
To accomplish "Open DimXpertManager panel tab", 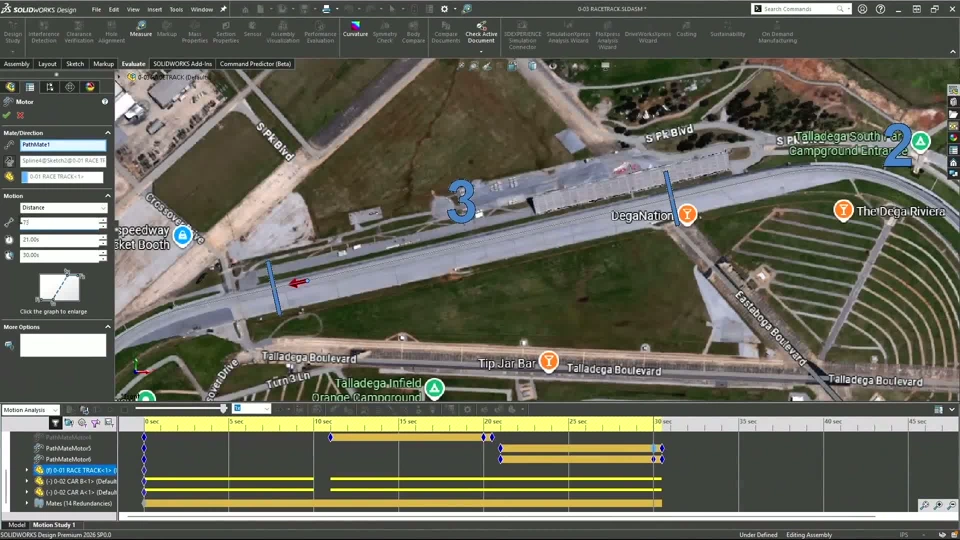I will pos(70,87).
